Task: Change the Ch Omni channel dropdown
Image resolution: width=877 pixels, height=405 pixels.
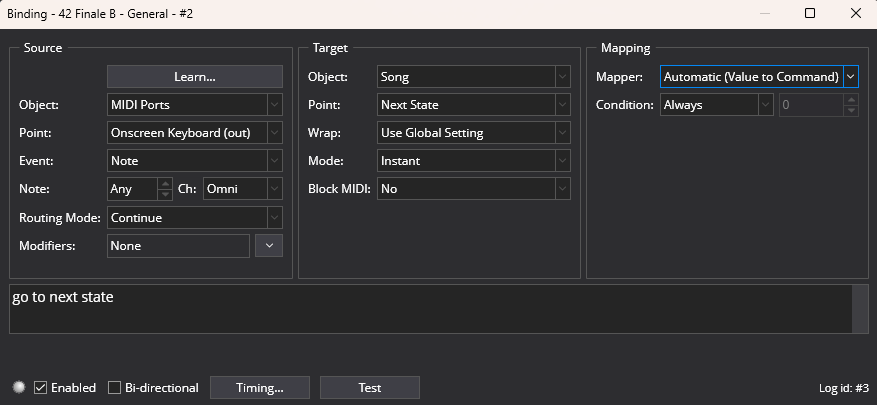Action: coord(243,189)
